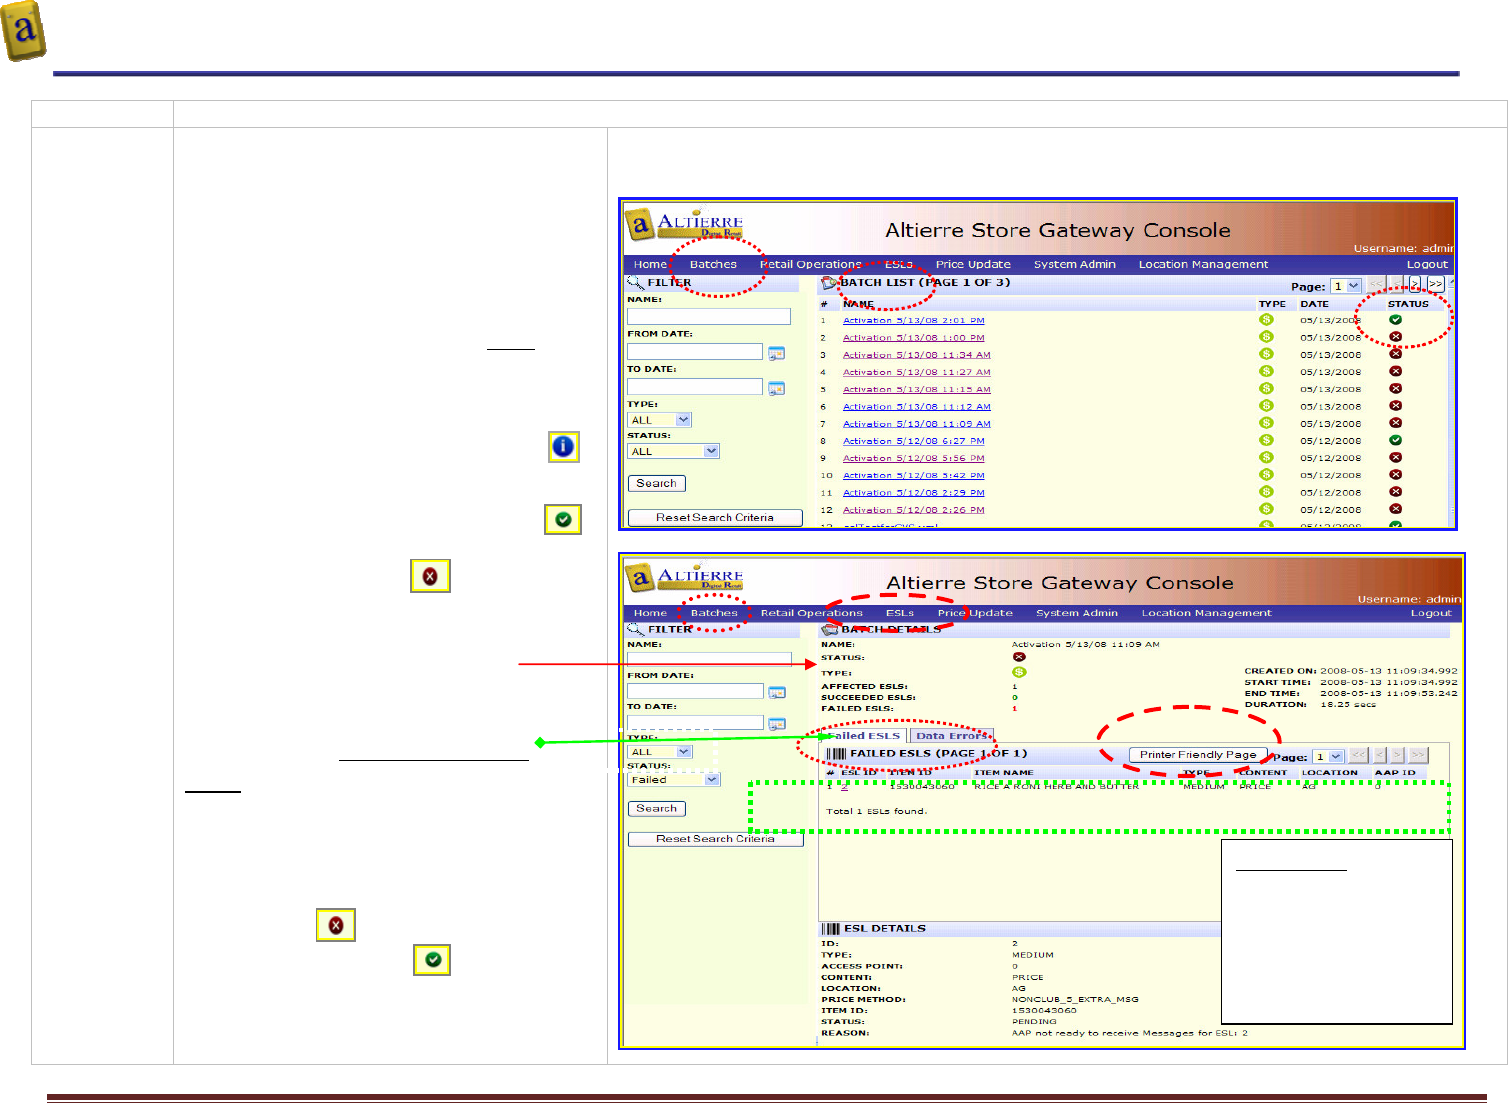Image resolution: width=1508 pixels, height=1103 pixels.
Task: Click the Altierre logo in Batch Details console
Action: click(685, 578)
